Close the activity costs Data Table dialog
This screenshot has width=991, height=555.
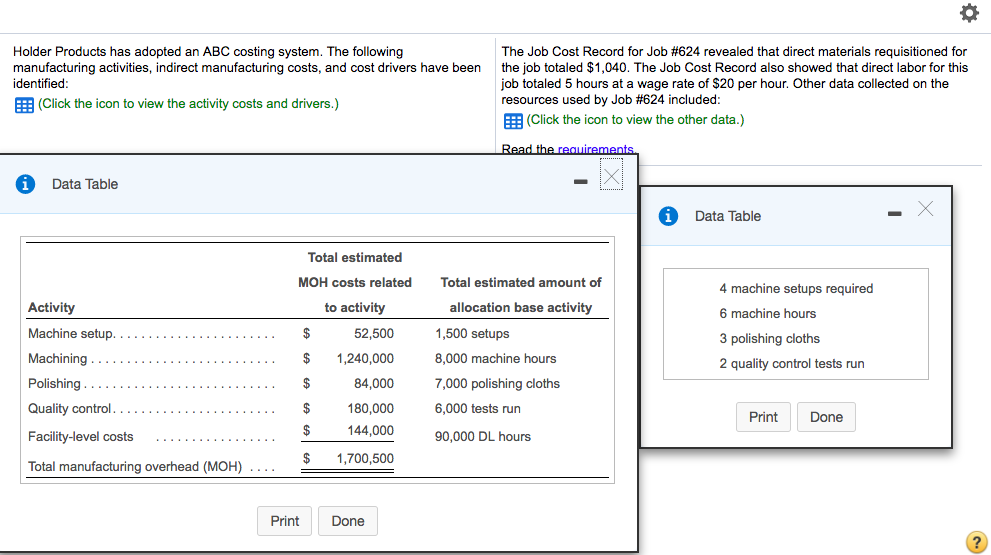pyautogui.click(x=611, y=176)
